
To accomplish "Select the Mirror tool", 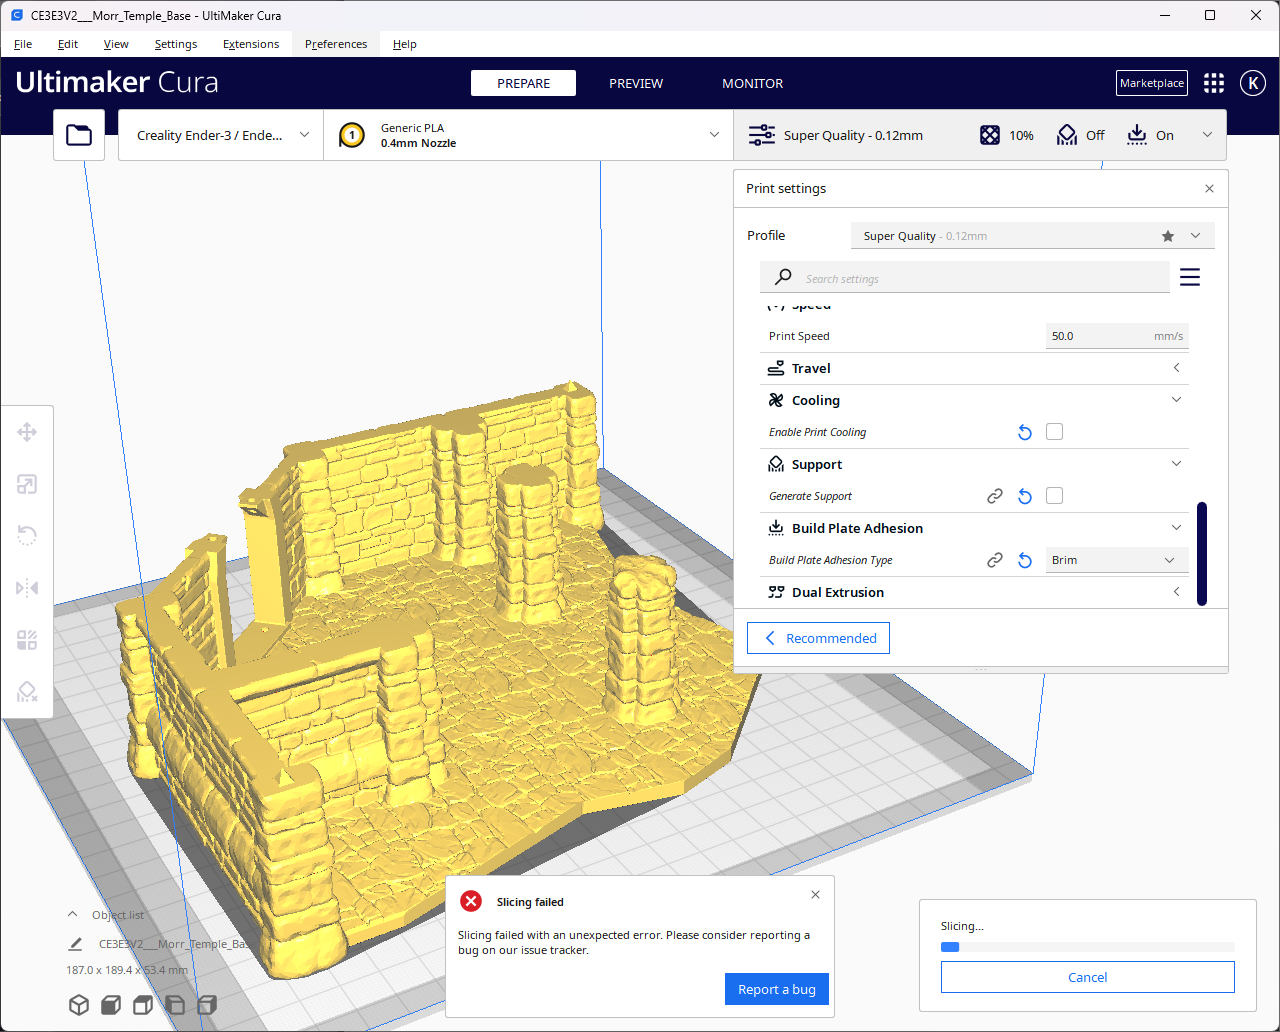I will click(27, 588).
